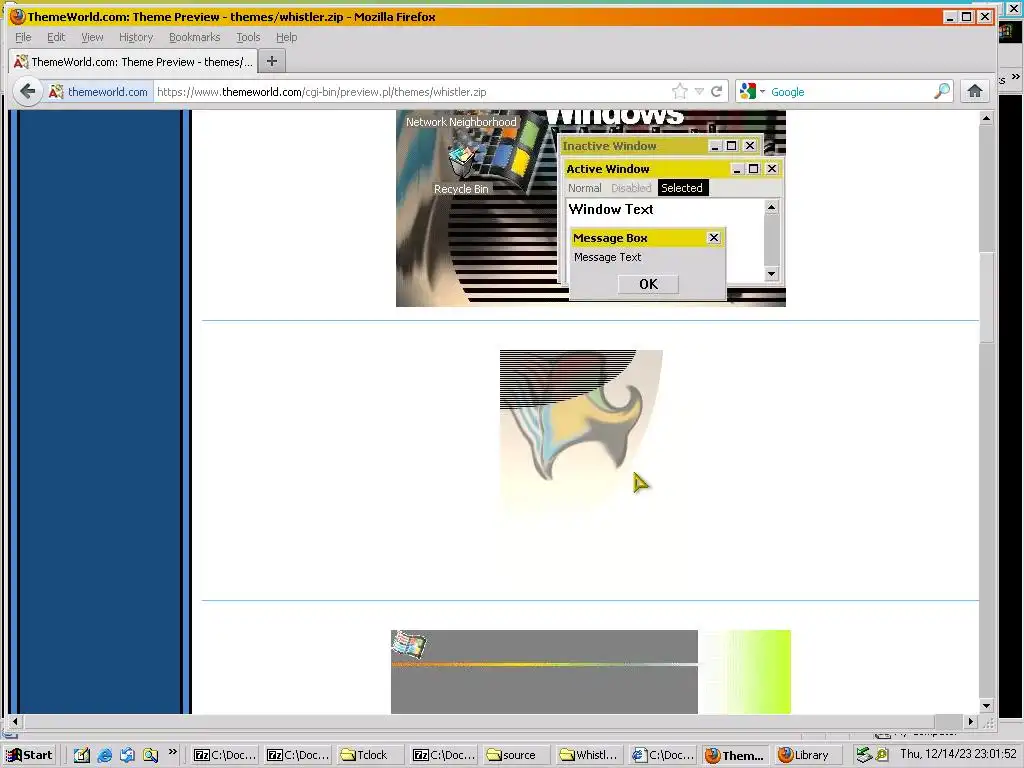Select the ThemeWorld.com Theme Preview tab
The height and width of the screenshot is (768, 1024).
point(133,61)
